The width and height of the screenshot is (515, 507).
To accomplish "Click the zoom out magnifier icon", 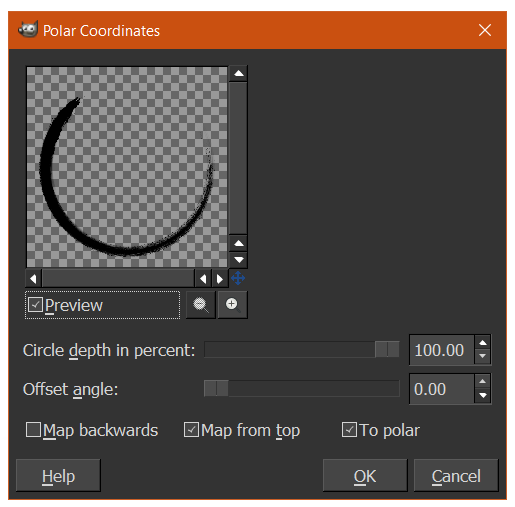I will [200, 305].
